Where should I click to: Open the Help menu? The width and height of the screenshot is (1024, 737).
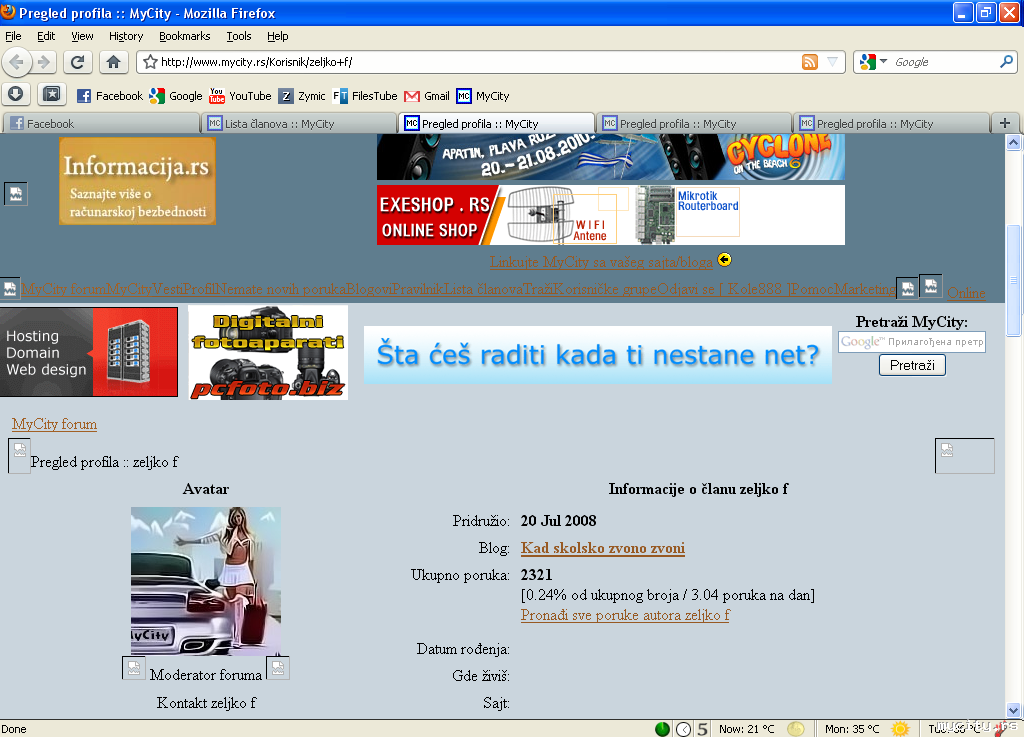(278, 36)
